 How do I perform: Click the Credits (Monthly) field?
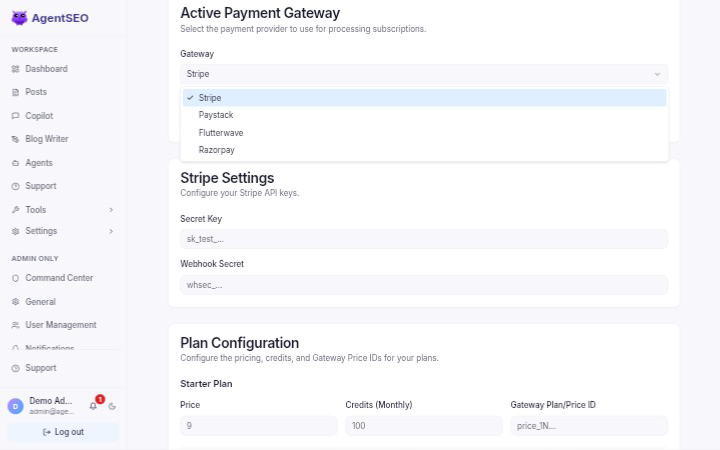[x=424, y=426]
